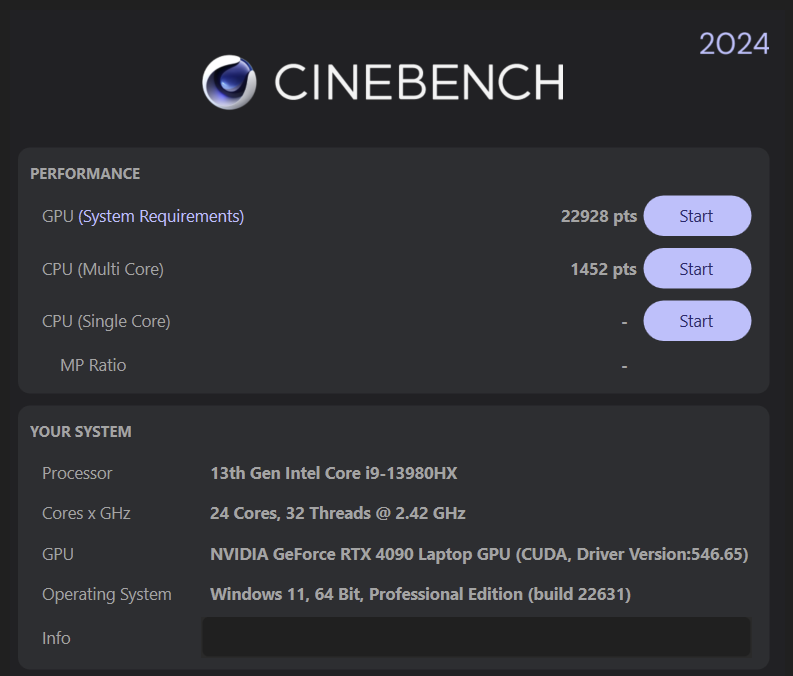Image resolution: width=793 pixels, height=676 pixels.
Task: Click into the Info text field
Action: [x=476, y=637]
